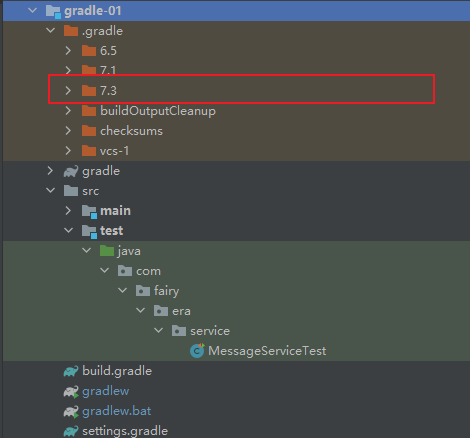Expand the 6.5 folder

click(68, 51)
